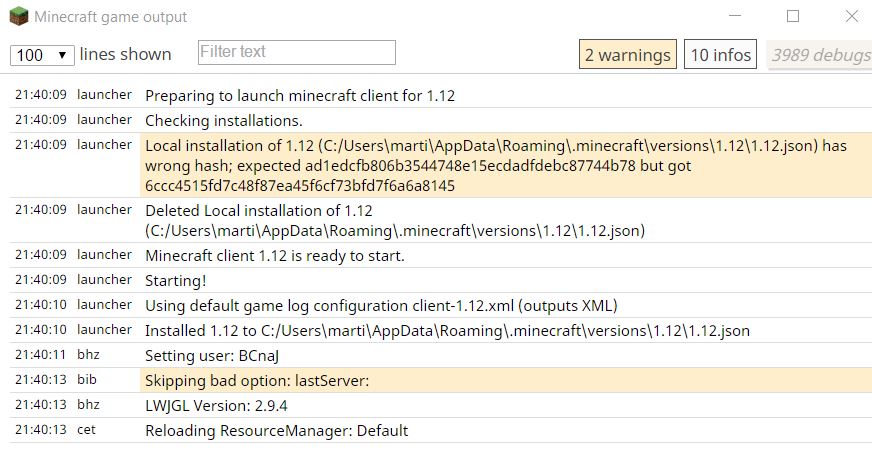This screenshot has height=452, width=872.
Task: Toggle the 3989 debugs filter
Action: (820, 55)
